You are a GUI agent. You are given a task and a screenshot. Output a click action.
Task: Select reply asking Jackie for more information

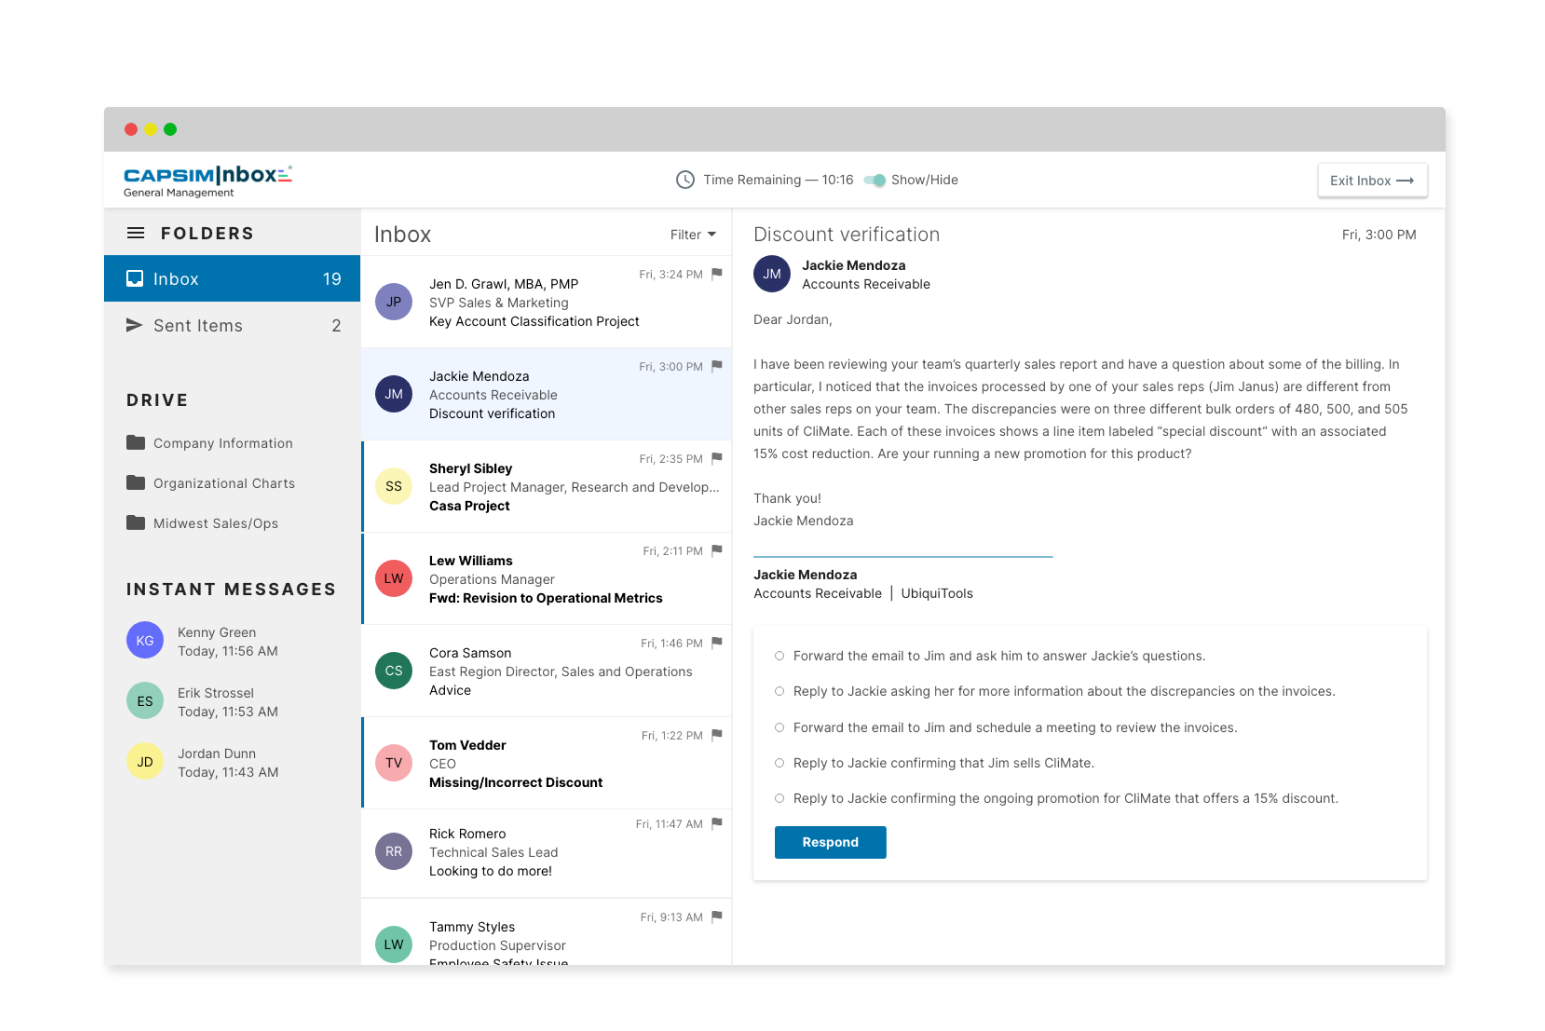click(779, 691)
